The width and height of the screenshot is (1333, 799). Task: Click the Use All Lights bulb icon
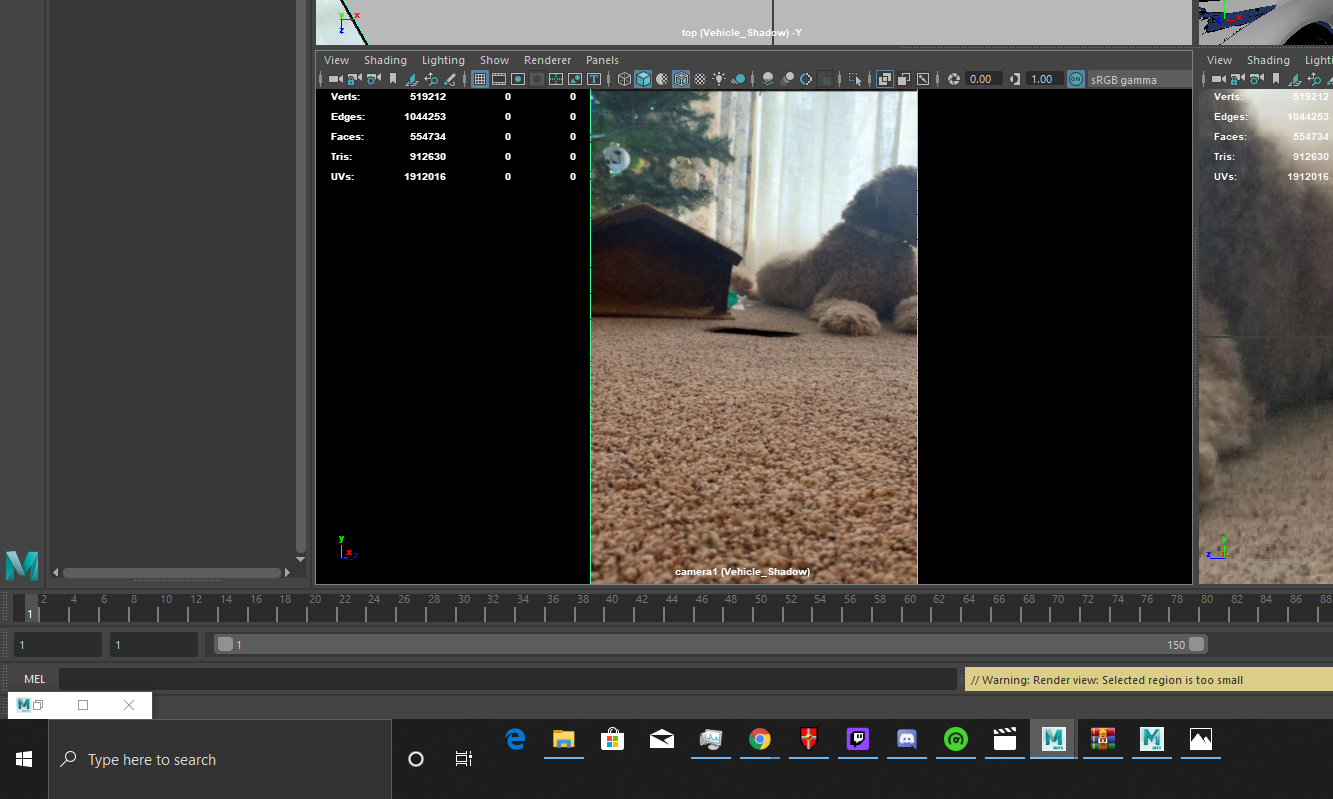[719, 79]
